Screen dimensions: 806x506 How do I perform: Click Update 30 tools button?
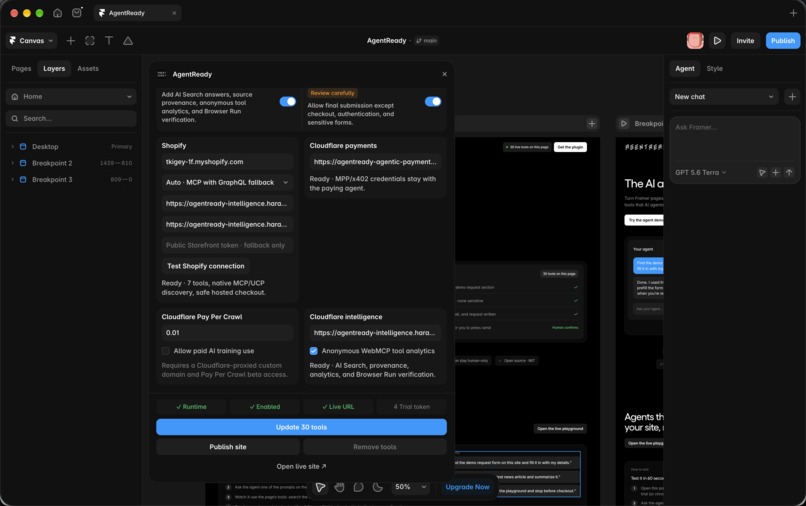coord(301,427)
